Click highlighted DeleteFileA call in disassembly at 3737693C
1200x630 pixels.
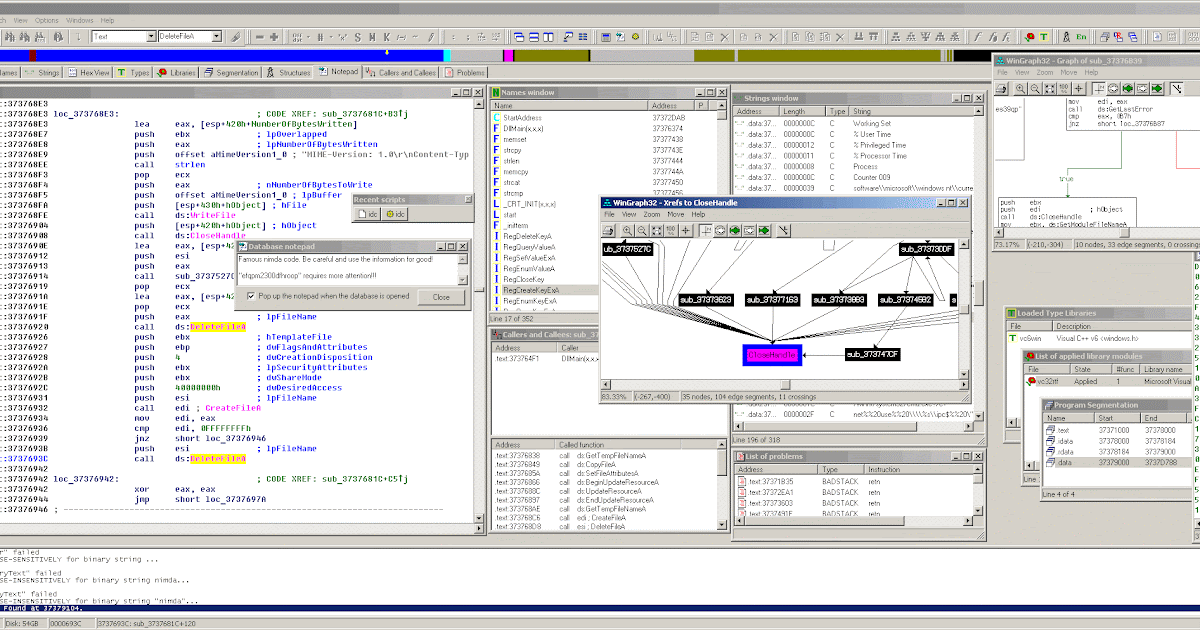point(219,459)
